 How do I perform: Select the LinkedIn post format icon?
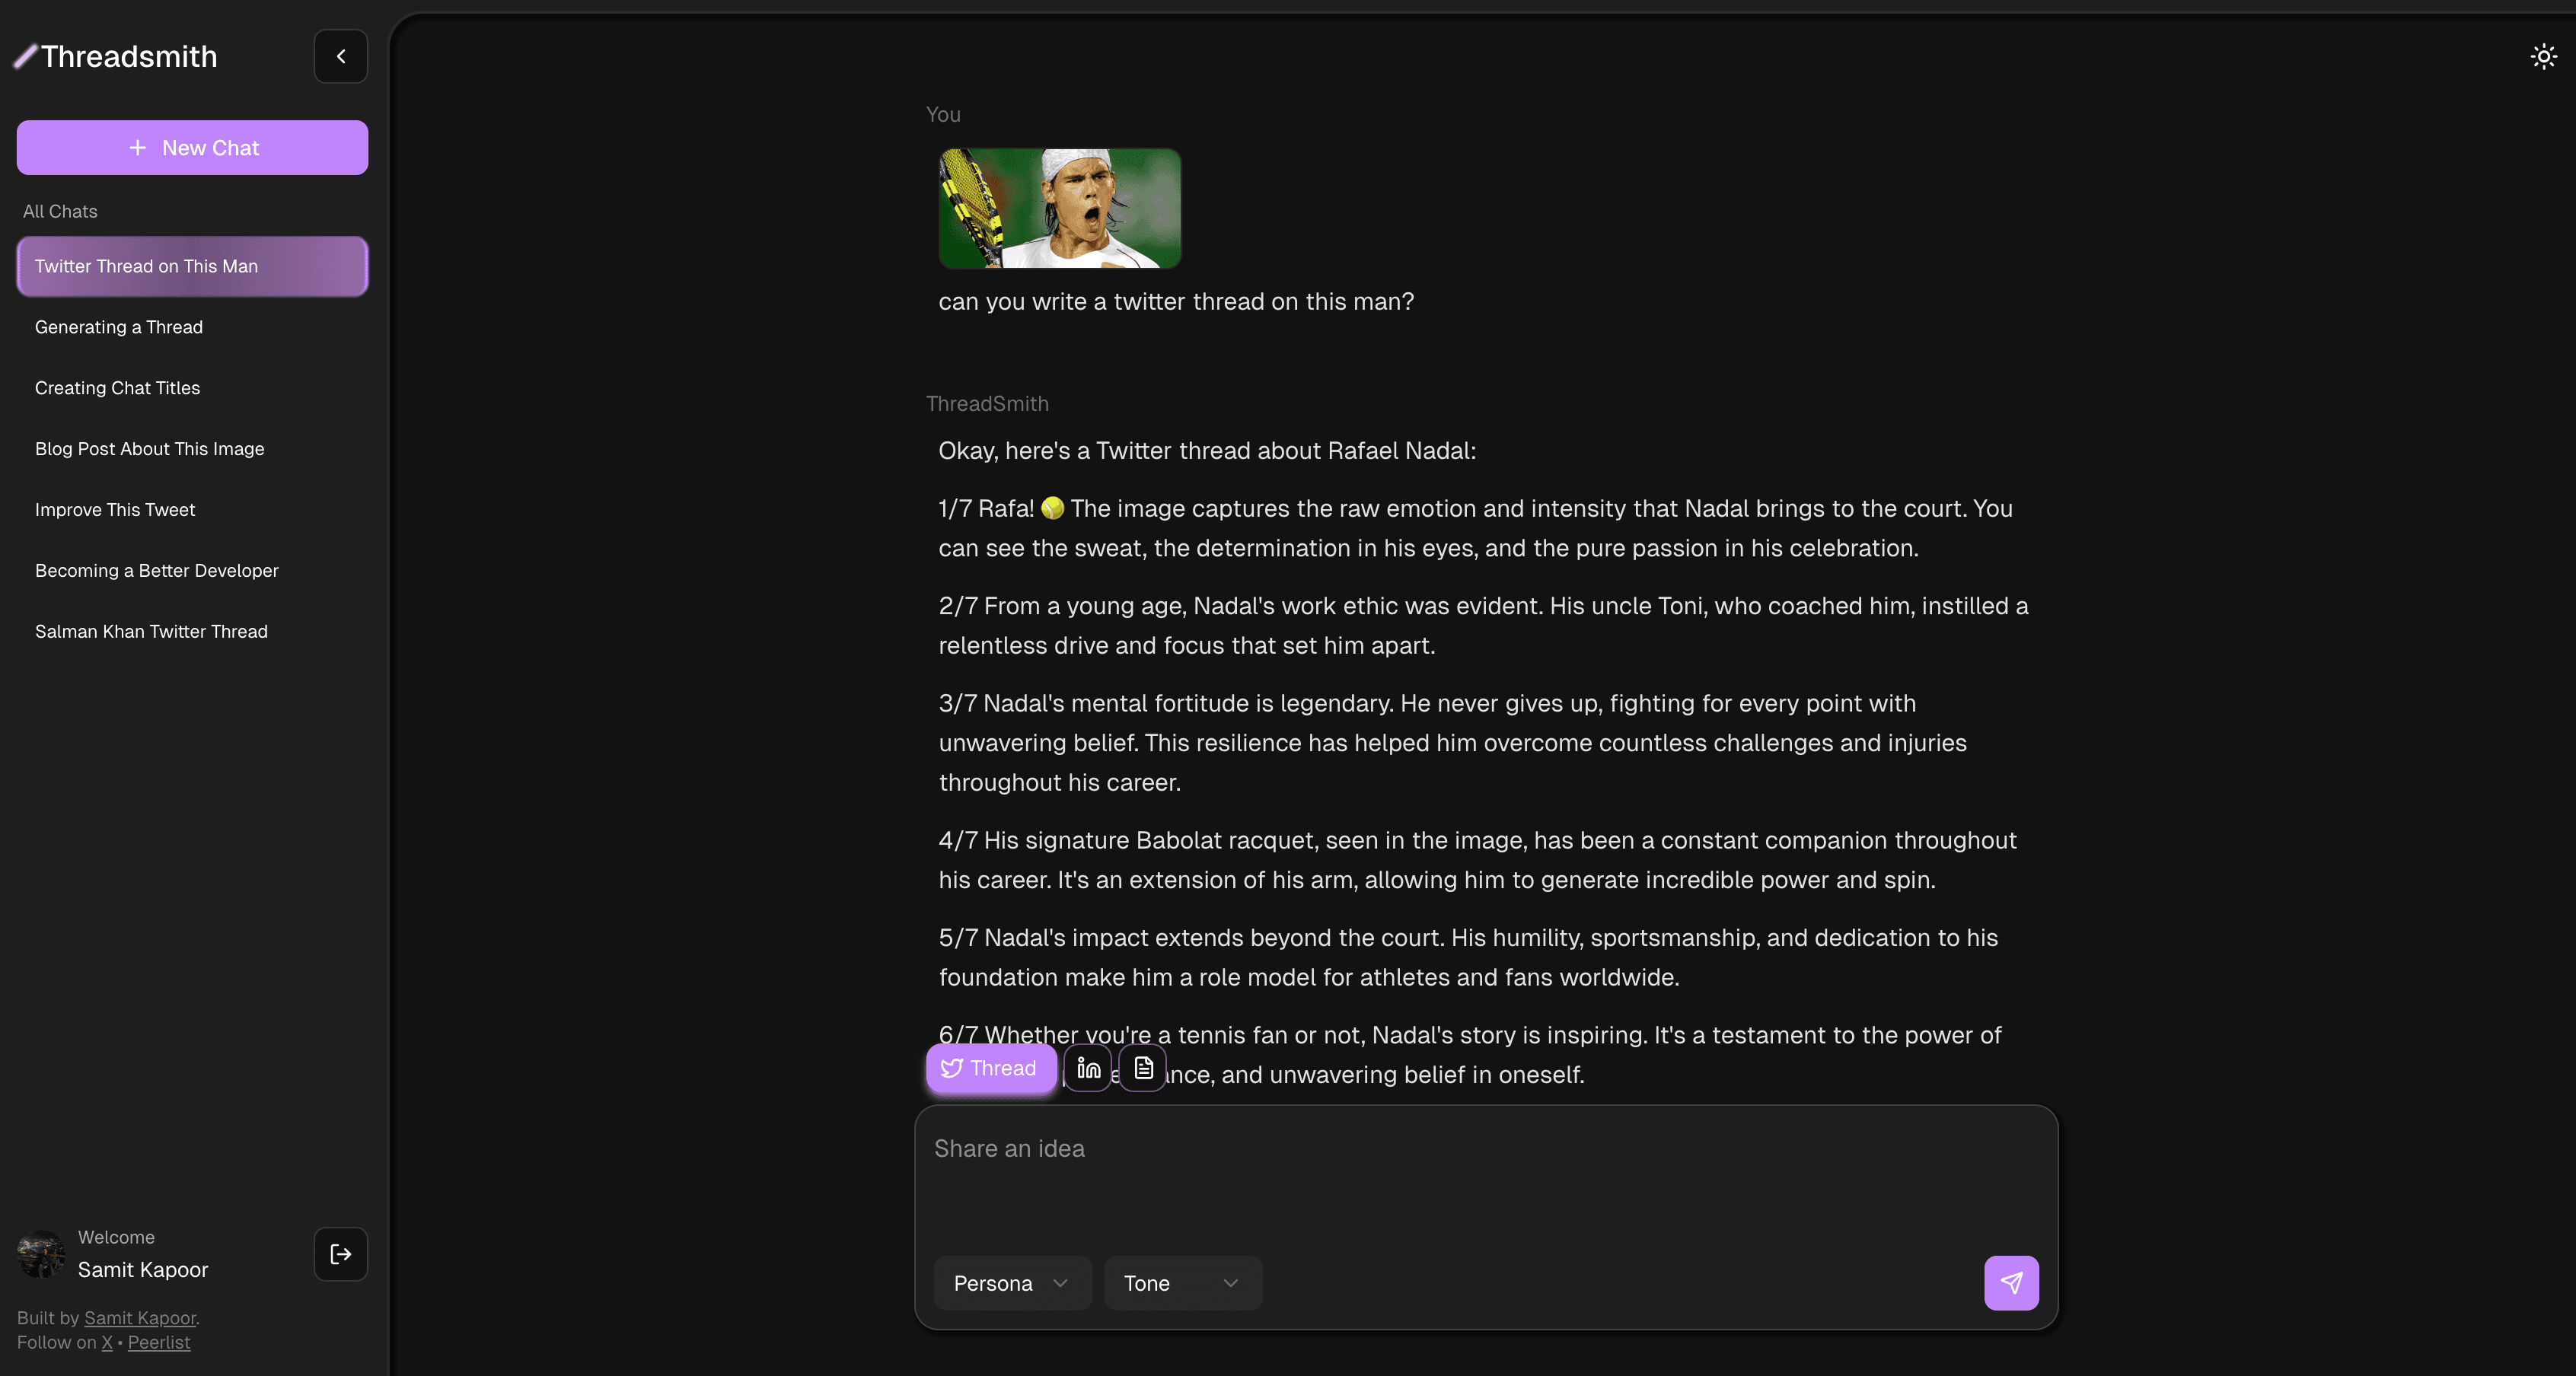(1088, 1068)
